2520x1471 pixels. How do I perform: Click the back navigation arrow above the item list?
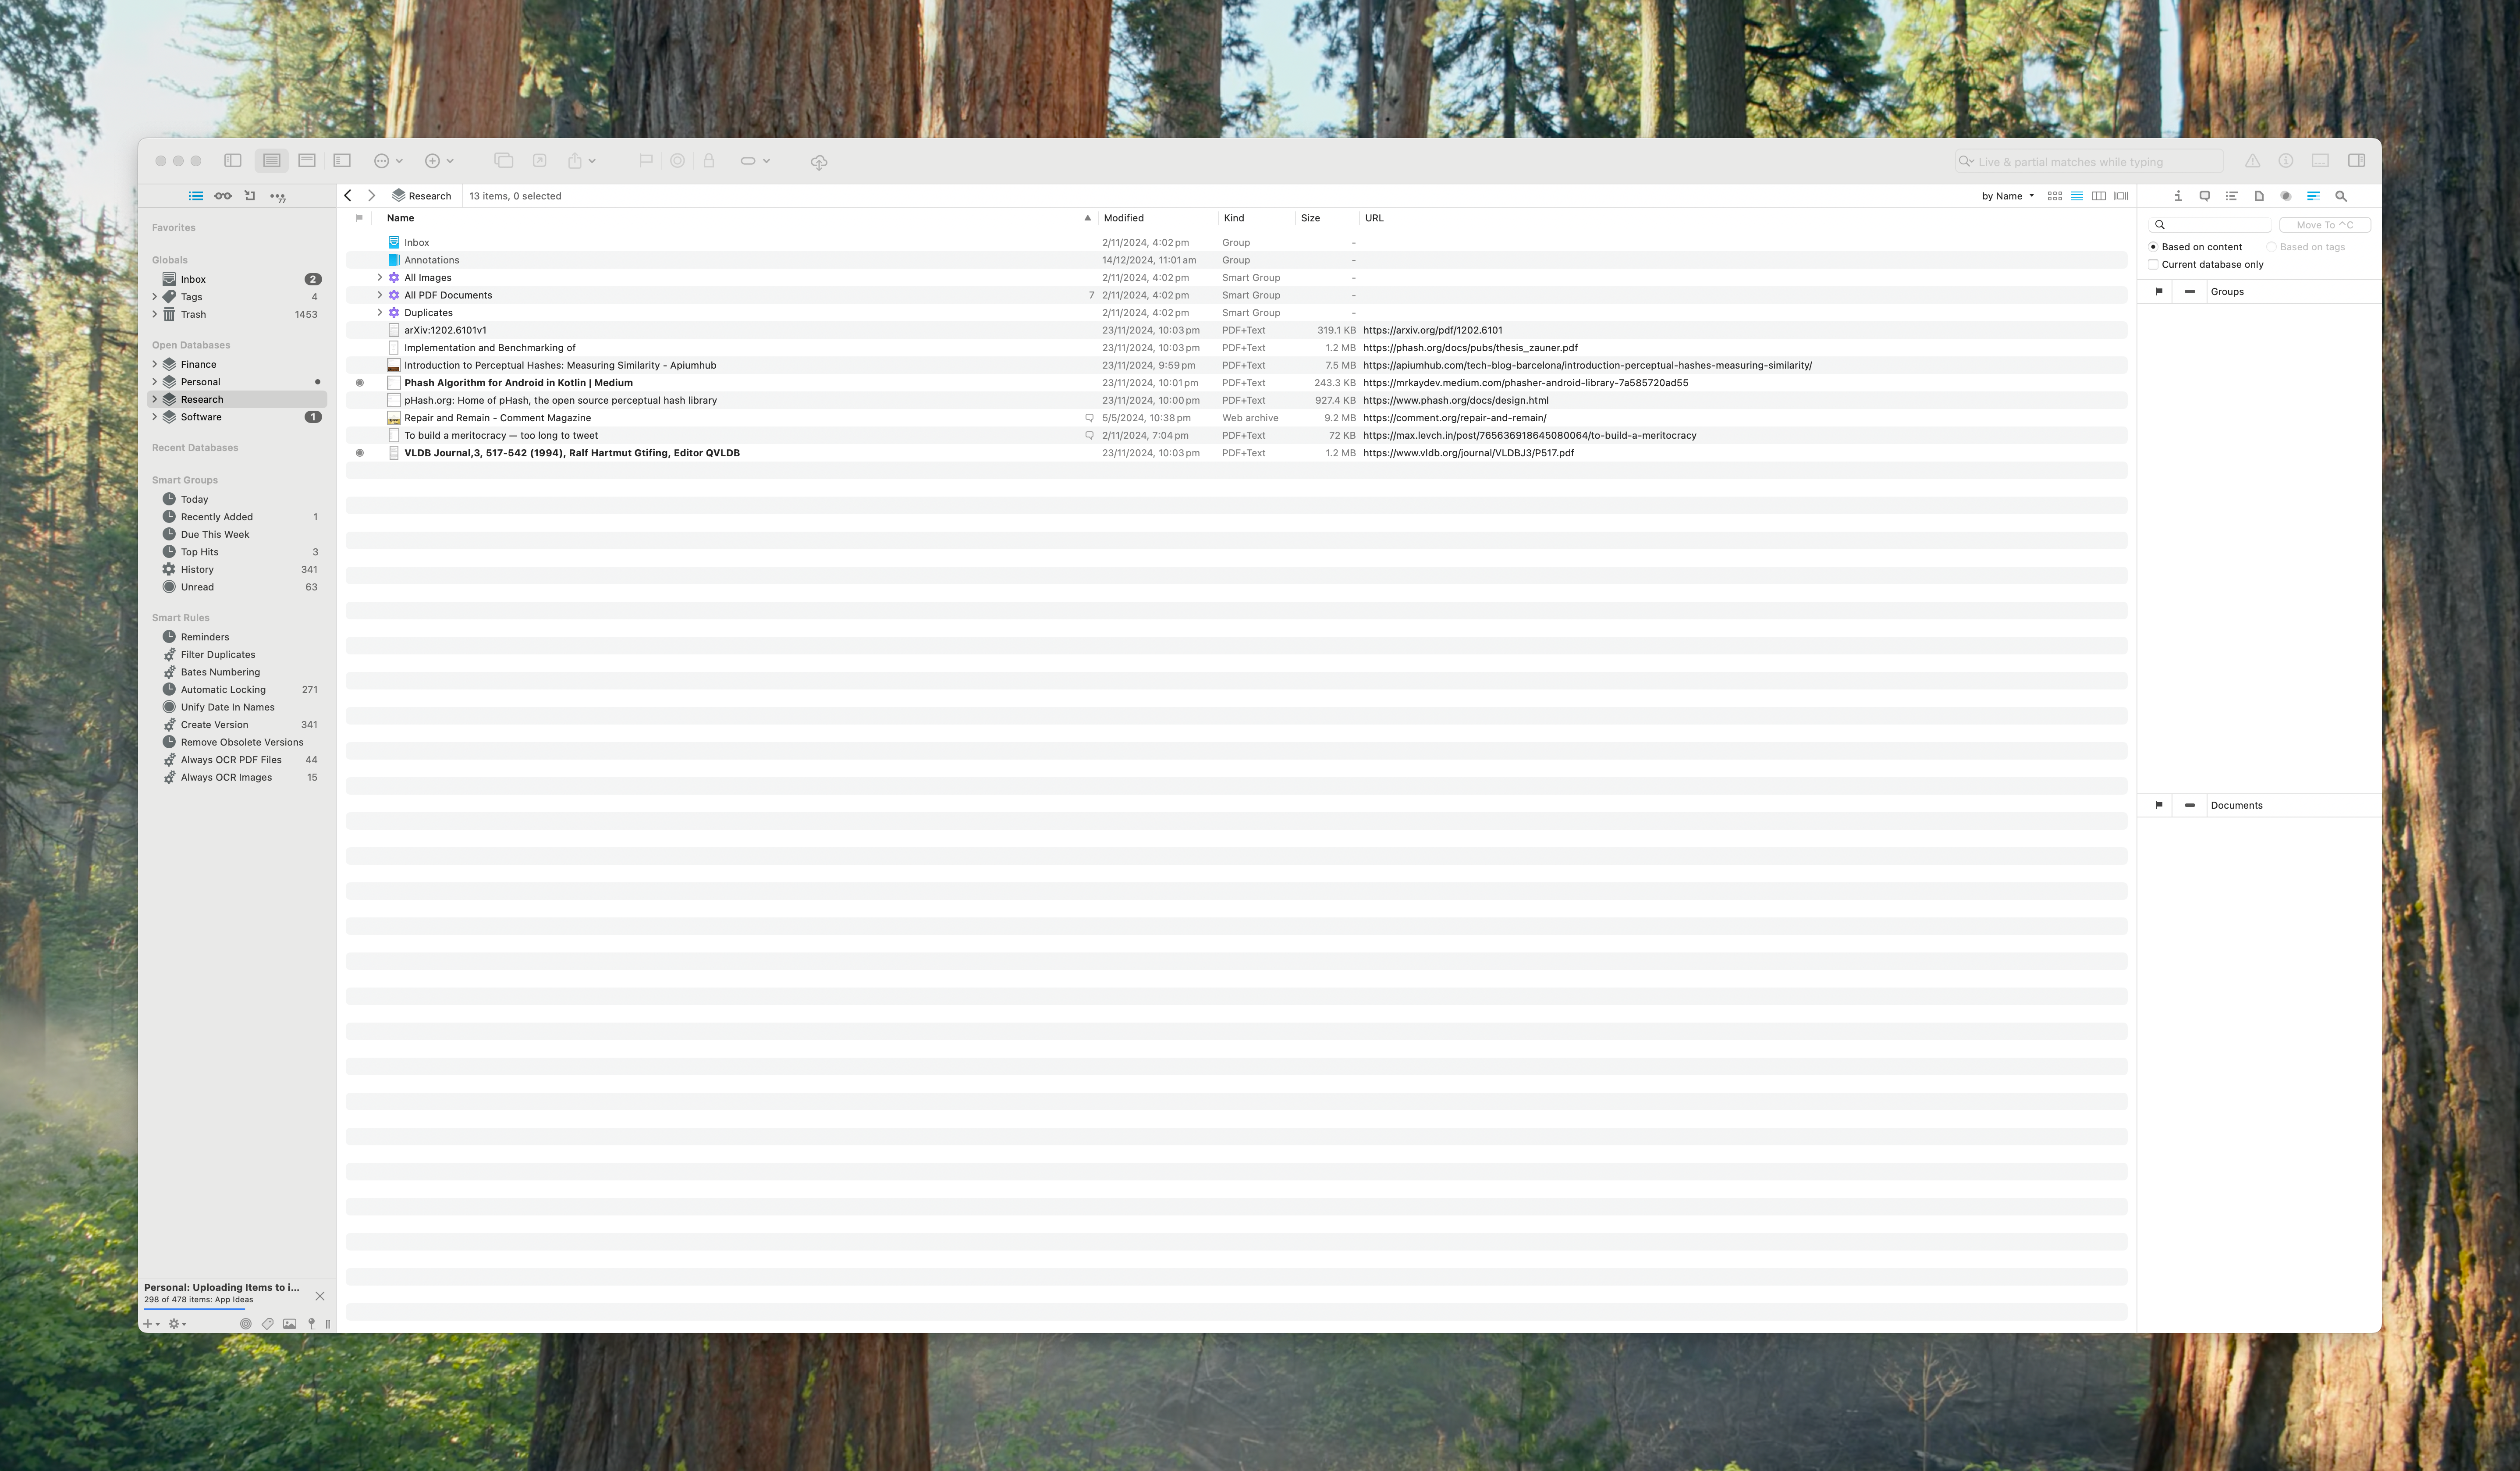(347, 196)
